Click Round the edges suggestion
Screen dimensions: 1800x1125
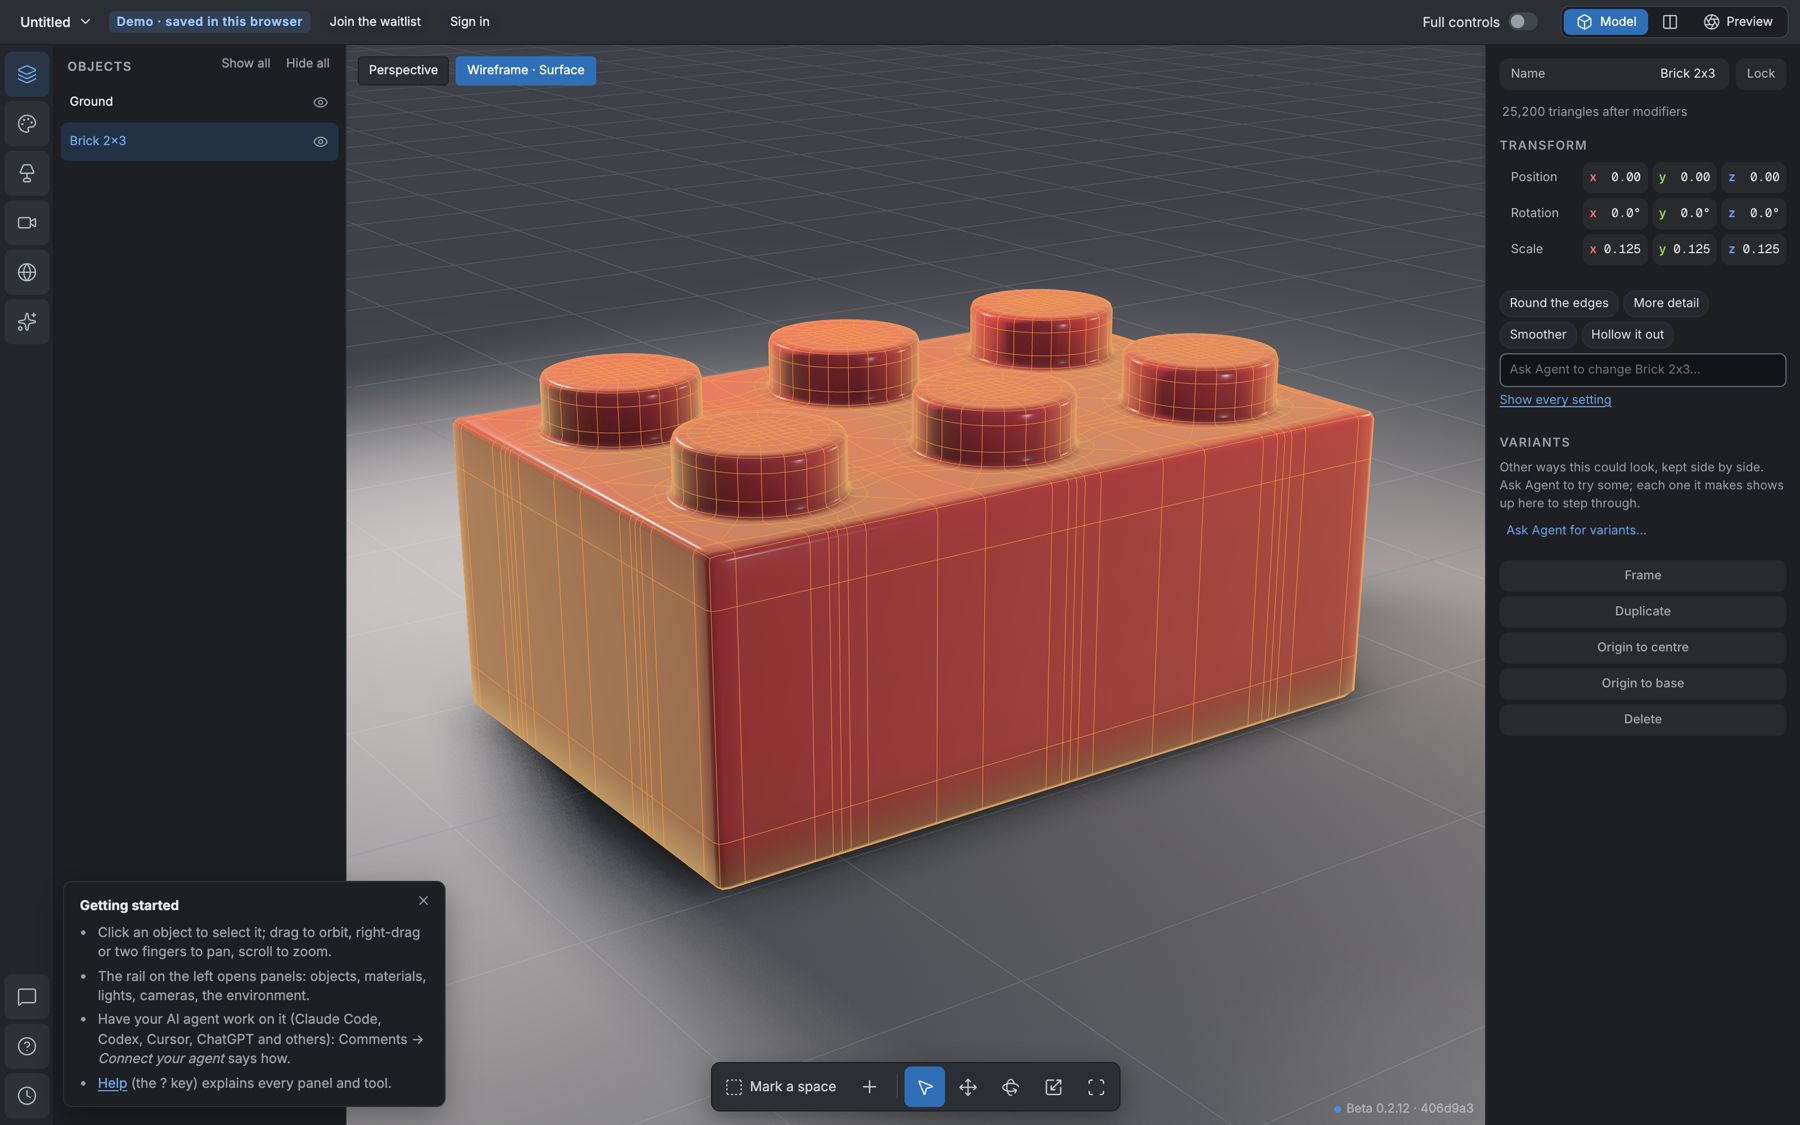point(1558,303)
